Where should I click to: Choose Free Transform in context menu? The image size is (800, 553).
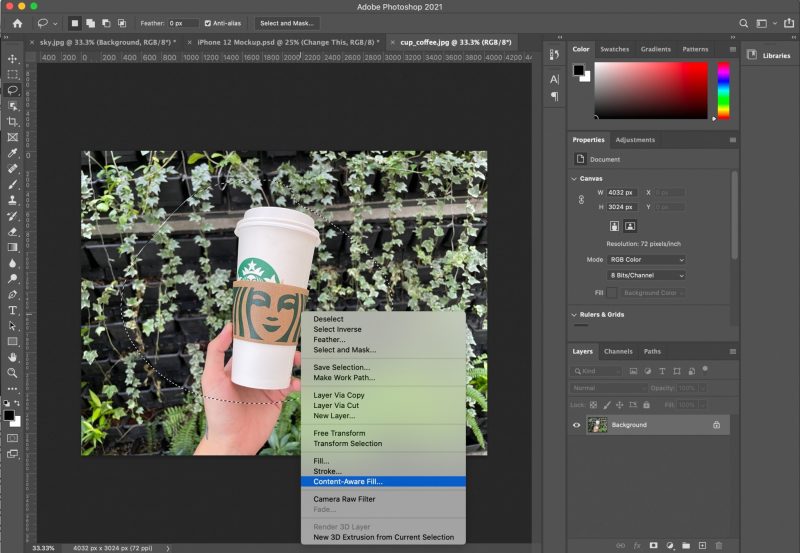pyautogui.click(x=383, y=433)
